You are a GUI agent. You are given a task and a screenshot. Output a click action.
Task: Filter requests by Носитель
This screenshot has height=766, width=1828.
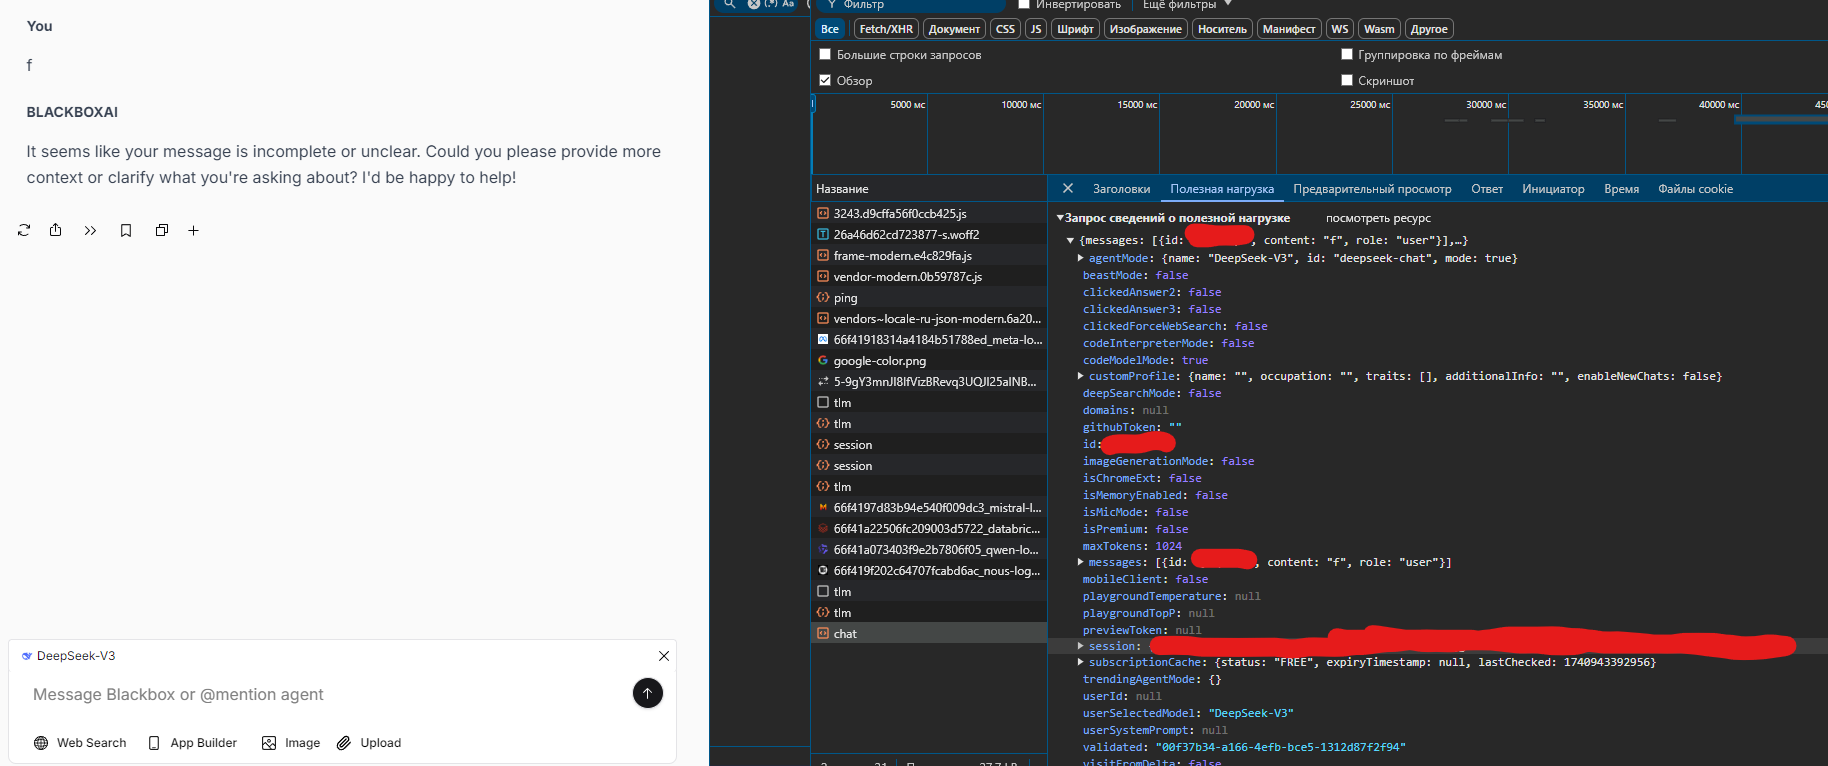coord(1223,29)
